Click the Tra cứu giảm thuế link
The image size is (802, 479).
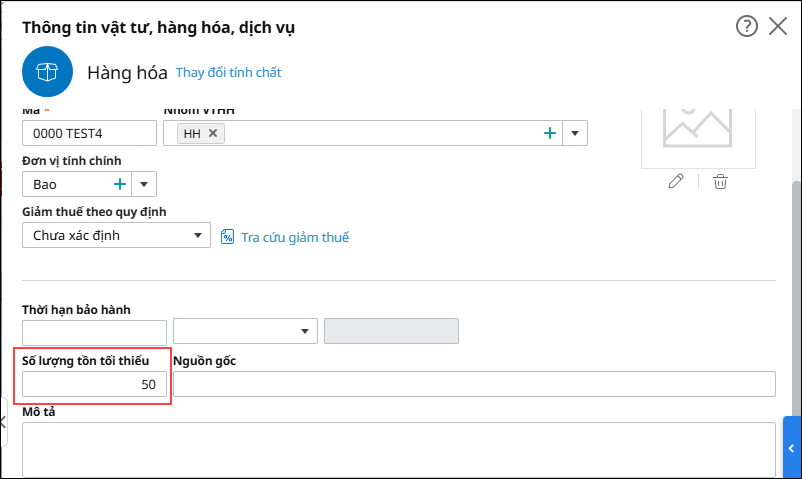click(x=295, y=237)
